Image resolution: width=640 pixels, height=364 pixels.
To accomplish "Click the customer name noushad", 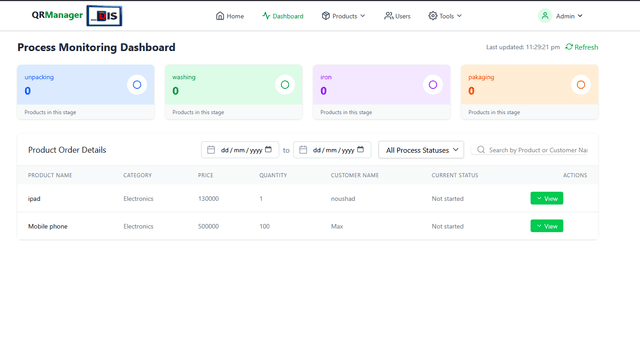I will click(x=343, y=199).
